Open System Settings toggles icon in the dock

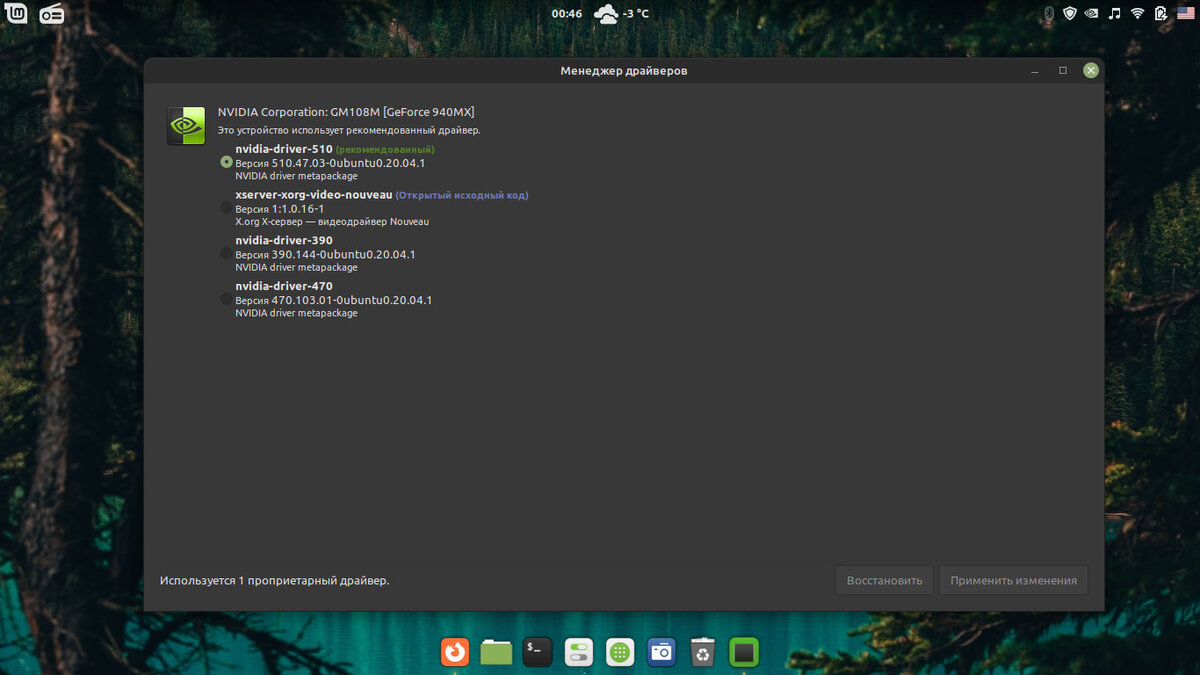pyautogui.click(x=579, y=652)
